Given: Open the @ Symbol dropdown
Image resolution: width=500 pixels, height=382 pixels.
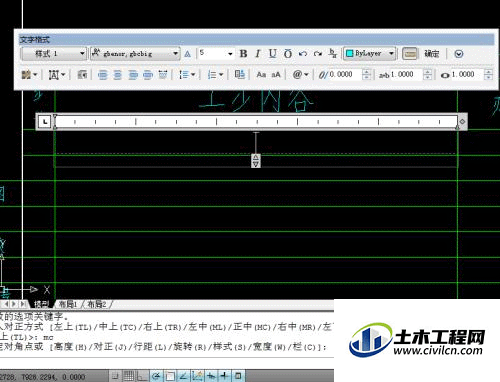Looking at the screenshot, I should tap(300, 75).
